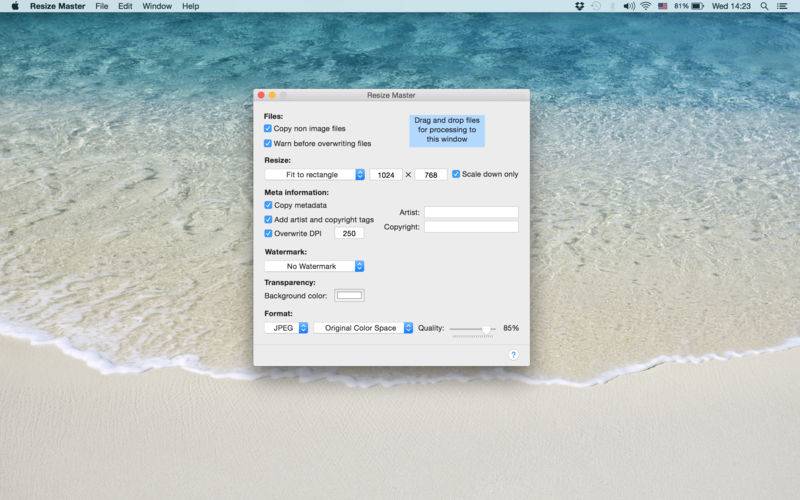Open the Wi-Fi status icon
The image size is (800, 500).
(x=645, y=6)
